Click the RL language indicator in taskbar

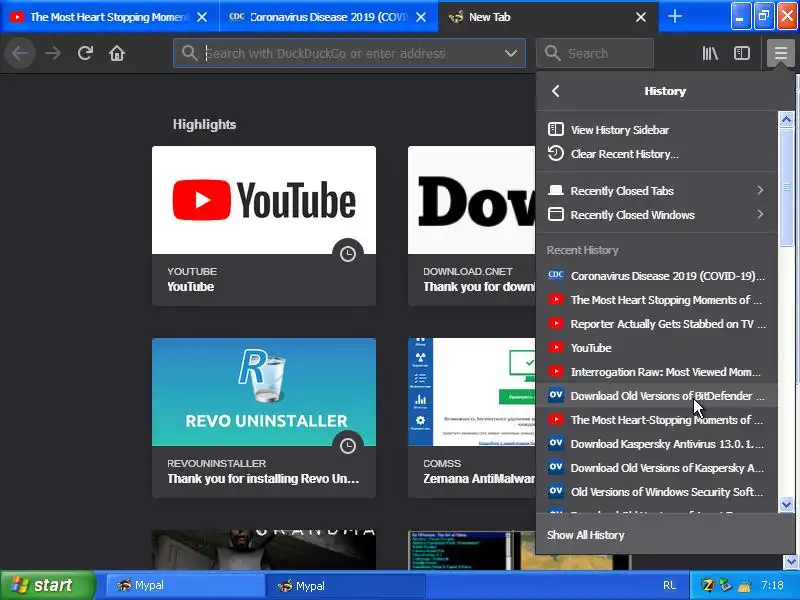pyautogui.click(x=669, y=585)
